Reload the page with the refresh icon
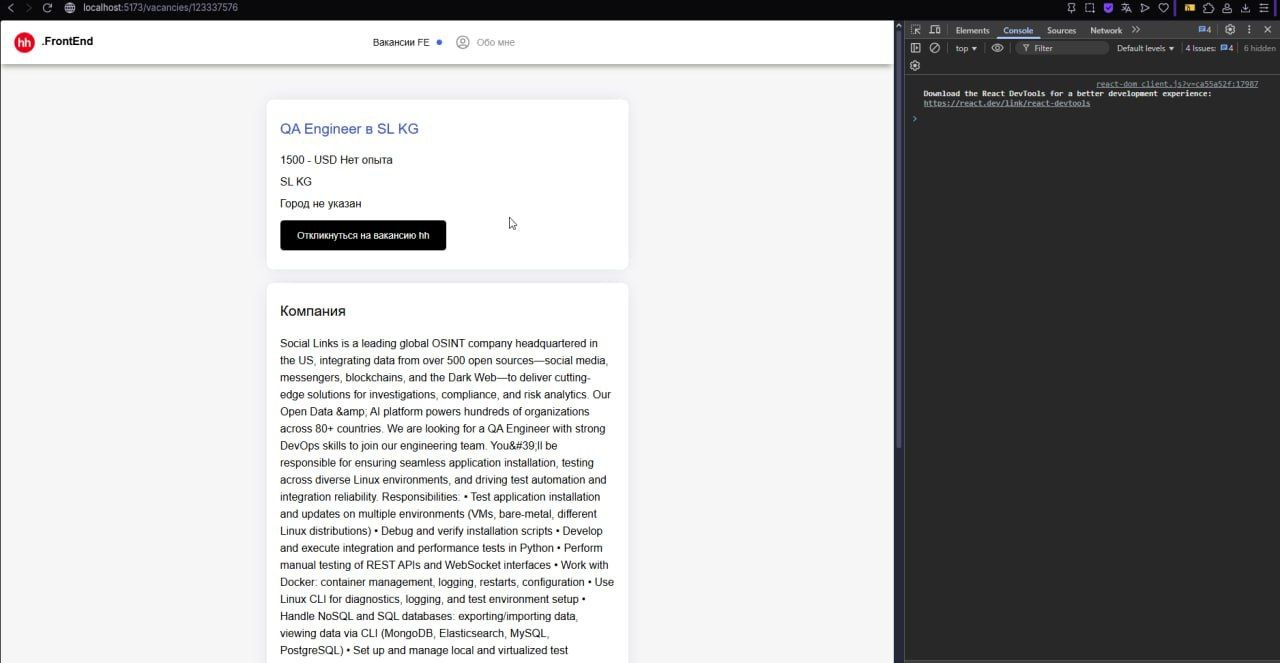 tap(47, 8)
